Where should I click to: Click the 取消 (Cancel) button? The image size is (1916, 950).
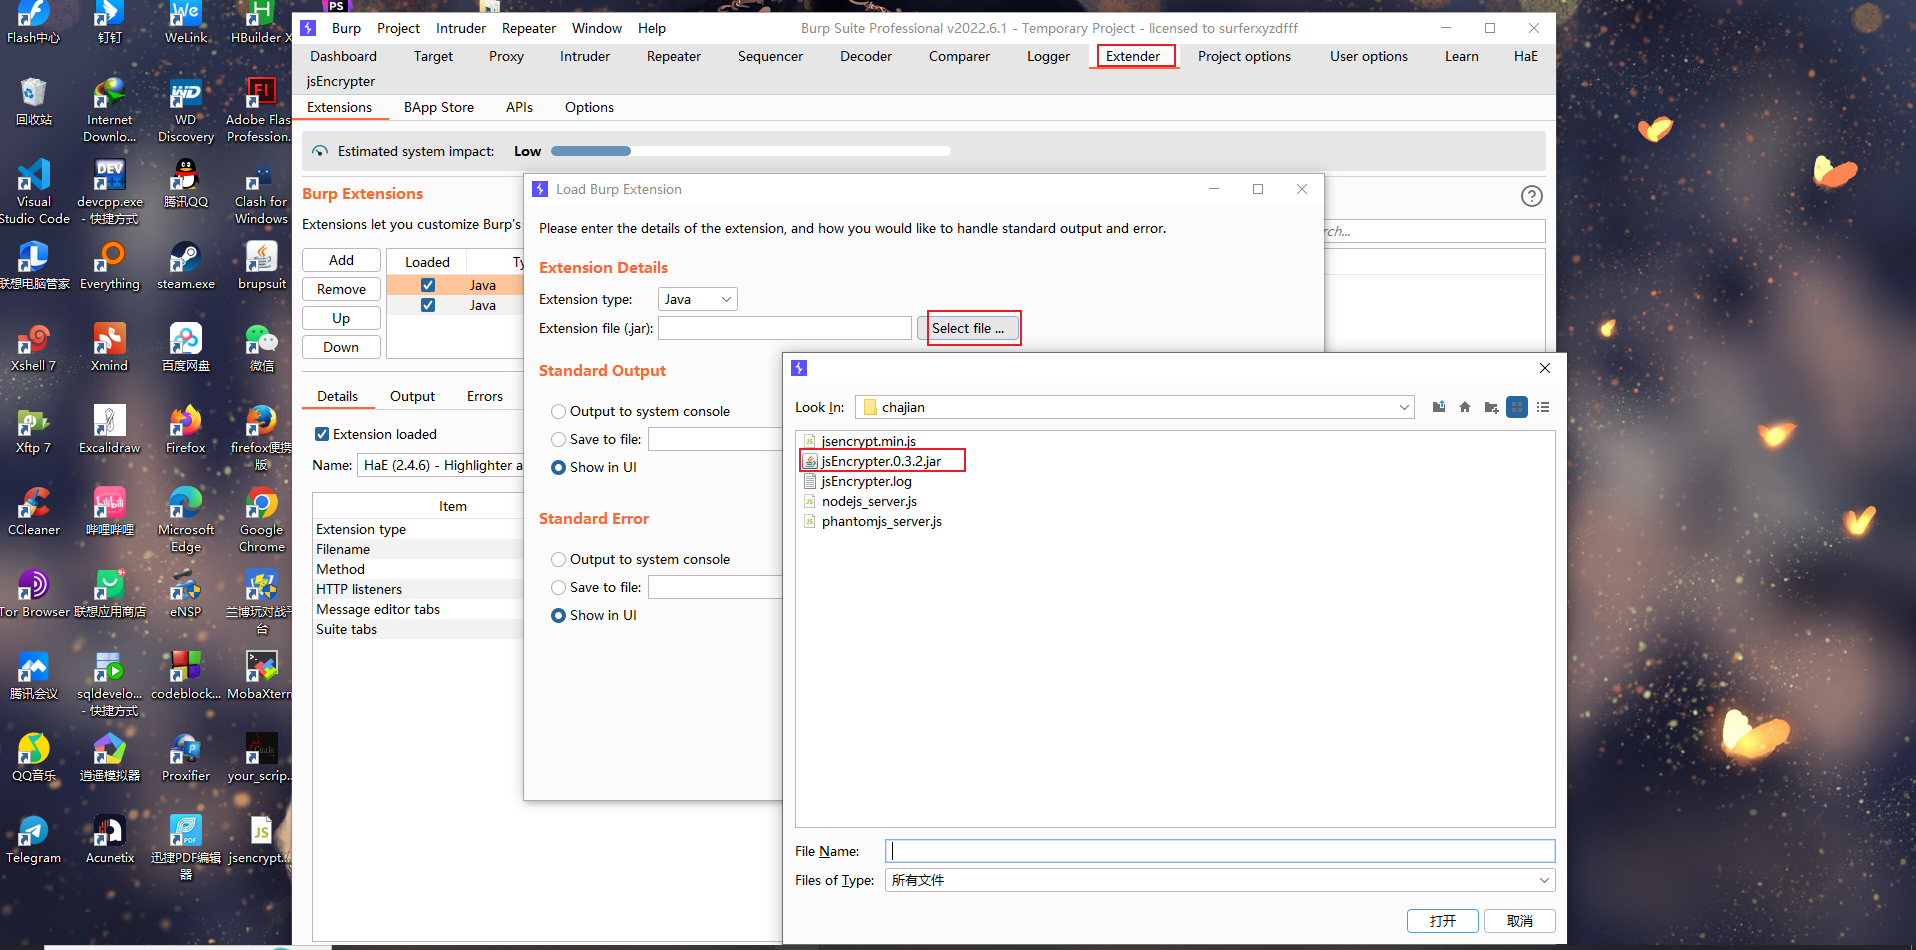[1520, 921]
